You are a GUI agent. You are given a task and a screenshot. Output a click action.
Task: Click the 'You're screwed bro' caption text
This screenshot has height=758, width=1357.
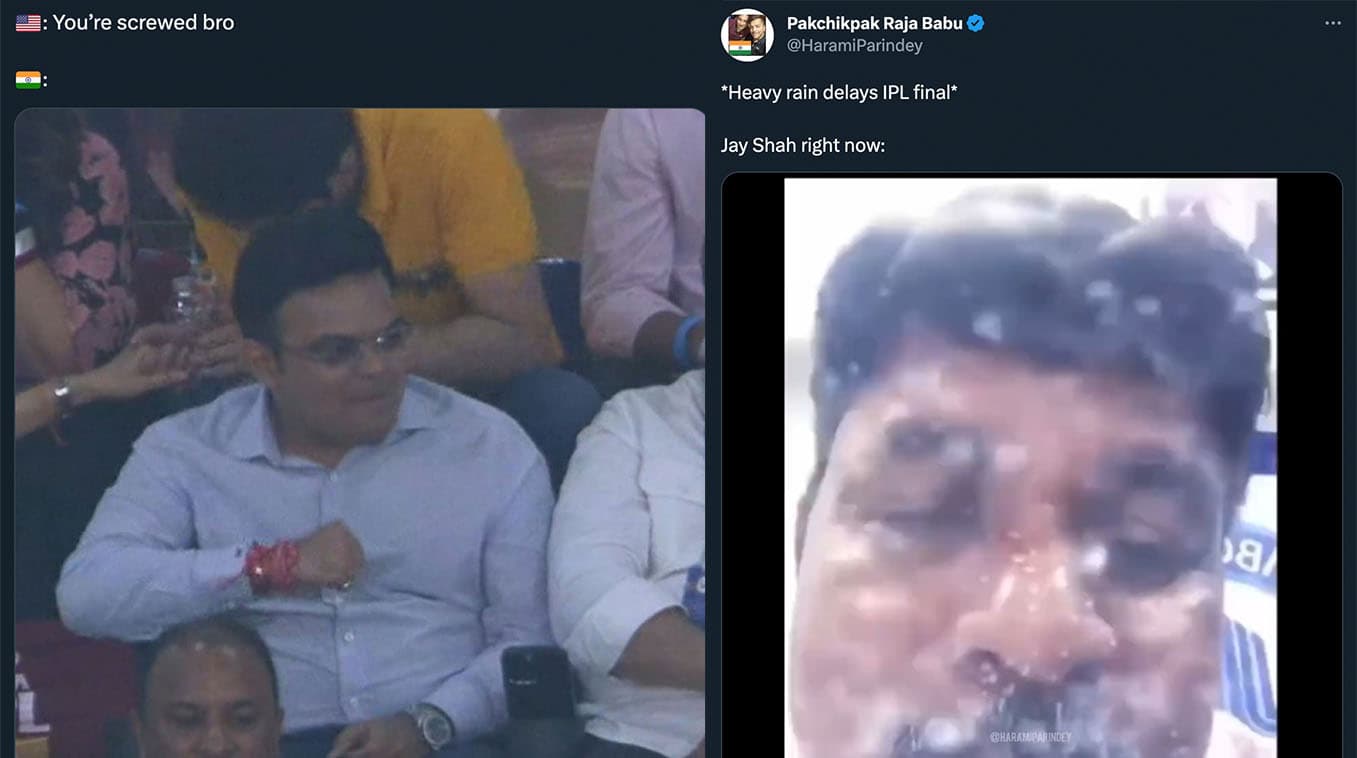[144, 21]
